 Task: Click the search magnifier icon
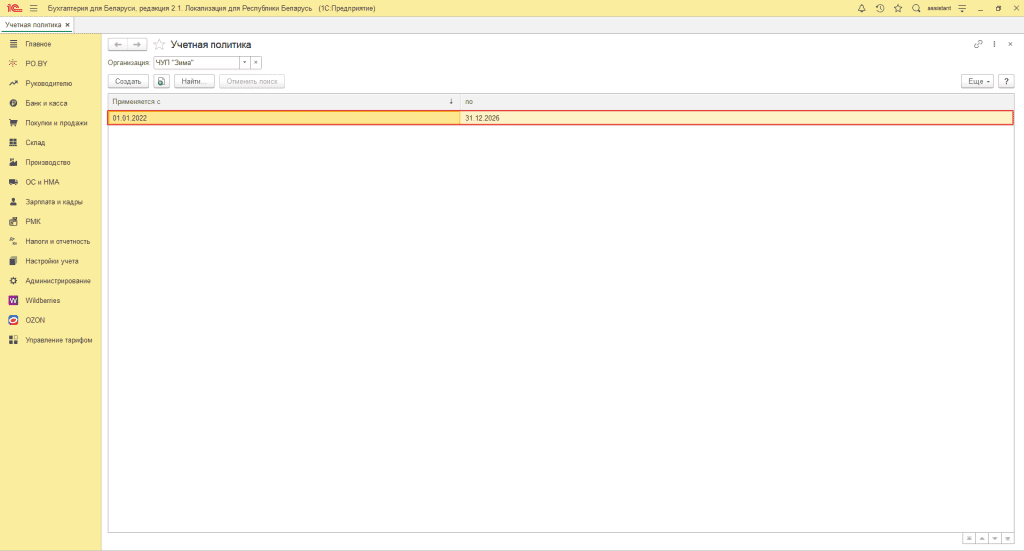(x=916, y=8)
